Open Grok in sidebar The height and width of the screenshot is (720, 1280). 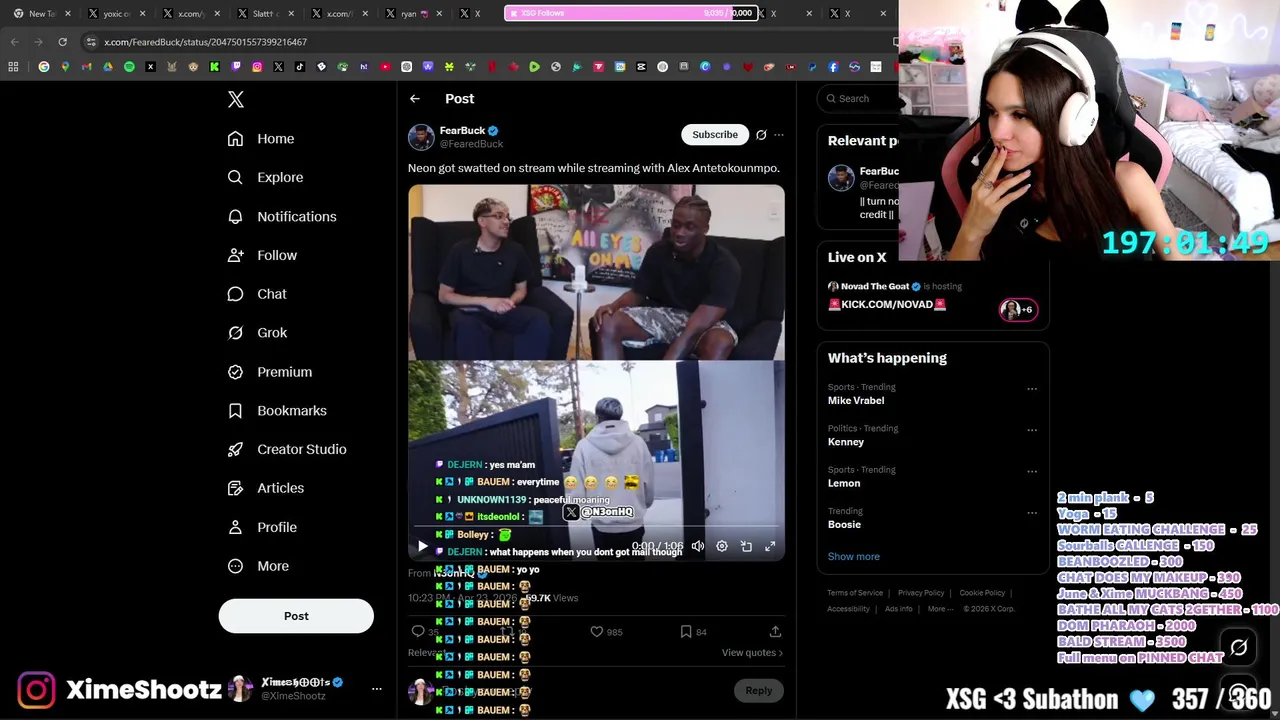(x=257, y=333)
